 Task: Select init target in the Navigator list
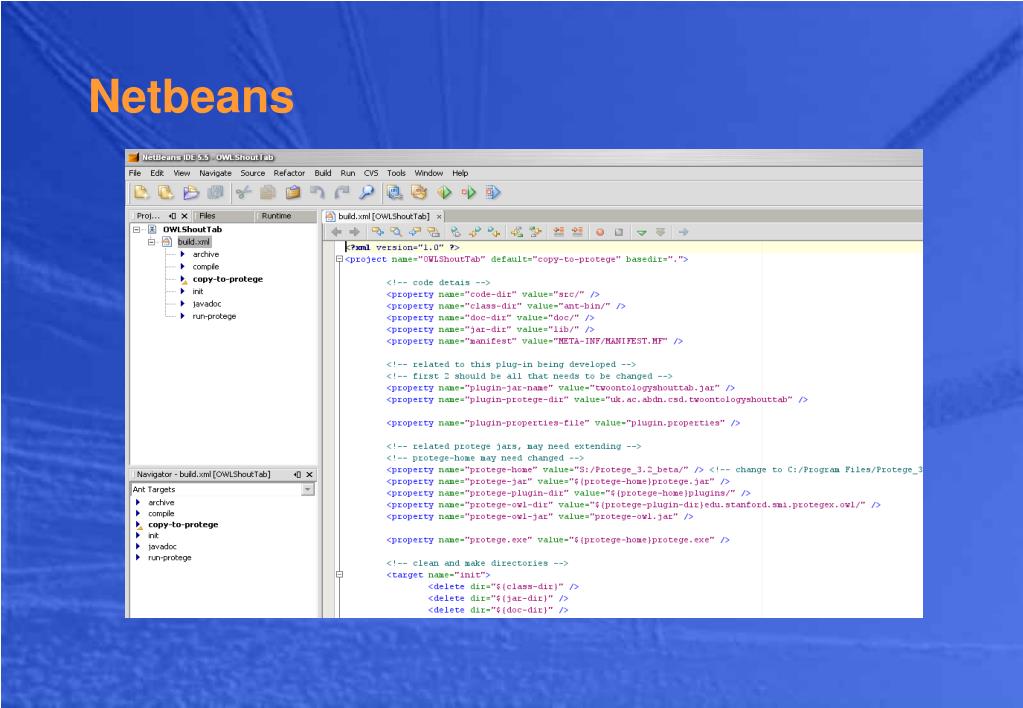(x=153, y=536)
